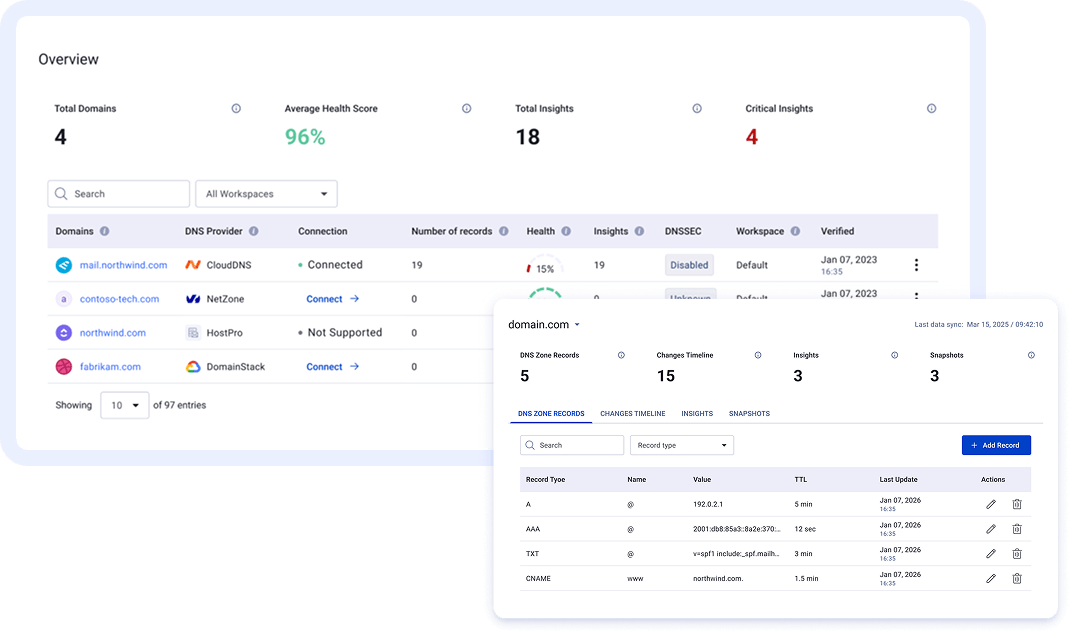
Task: Click the Critical Insights value 4
Action: tap(751, 137)
